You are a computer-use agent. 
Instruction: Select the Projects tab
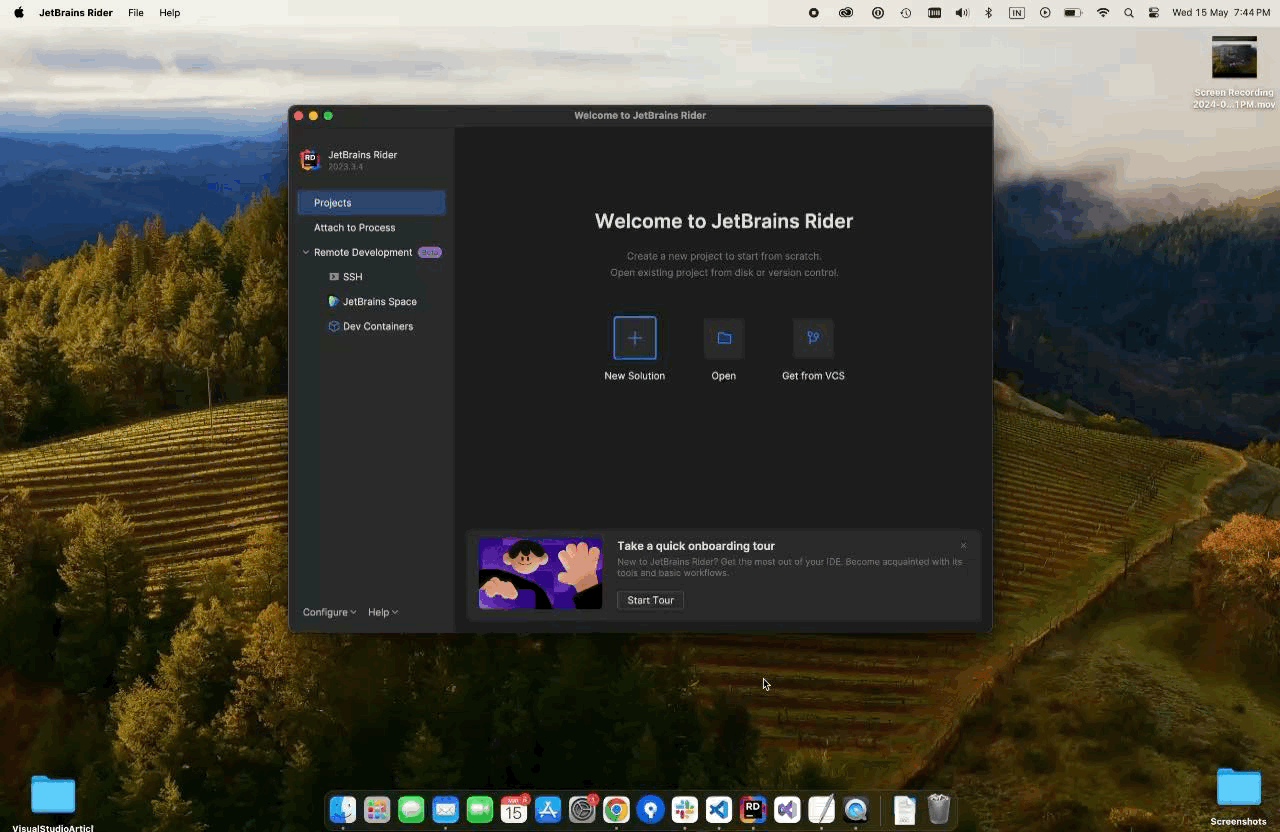pyautogui.click(x=371, y=203)
